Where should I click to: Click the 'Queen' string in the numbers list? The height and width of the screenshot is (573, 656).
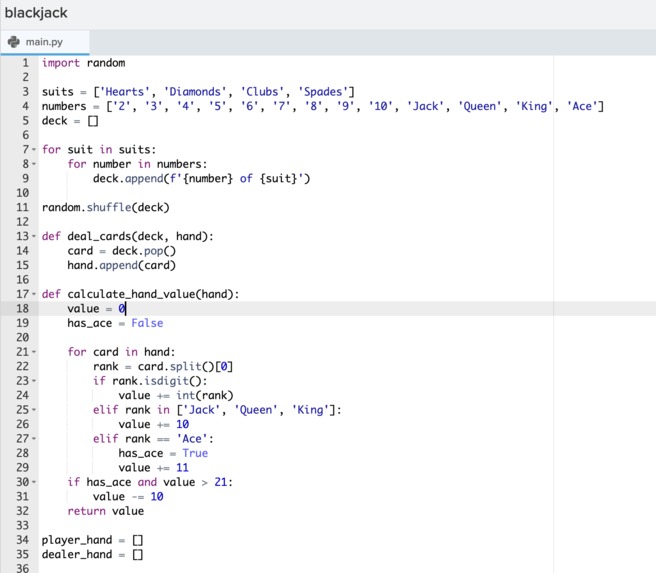coord(479,106)
